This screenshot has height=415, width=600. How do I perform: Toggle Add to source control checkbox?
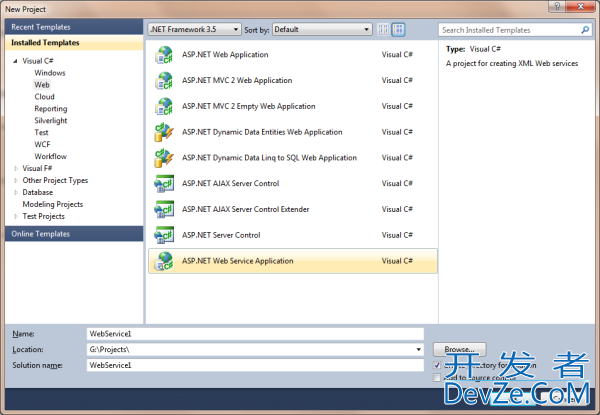click(x=437, y=378)
